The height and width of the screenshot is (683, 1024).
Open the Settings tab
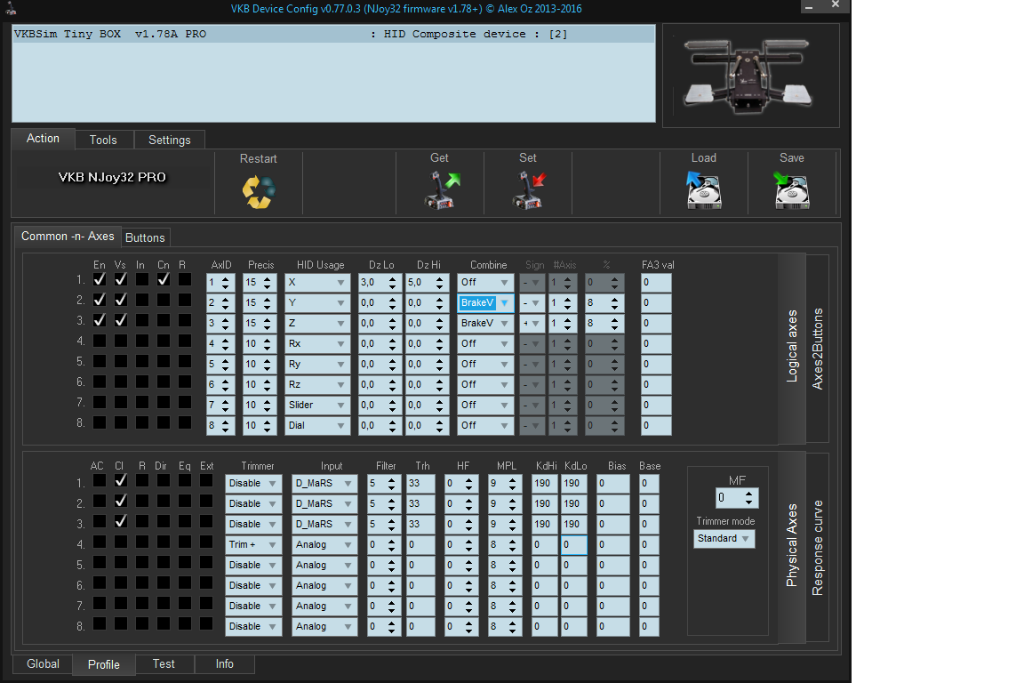point(169,140)
